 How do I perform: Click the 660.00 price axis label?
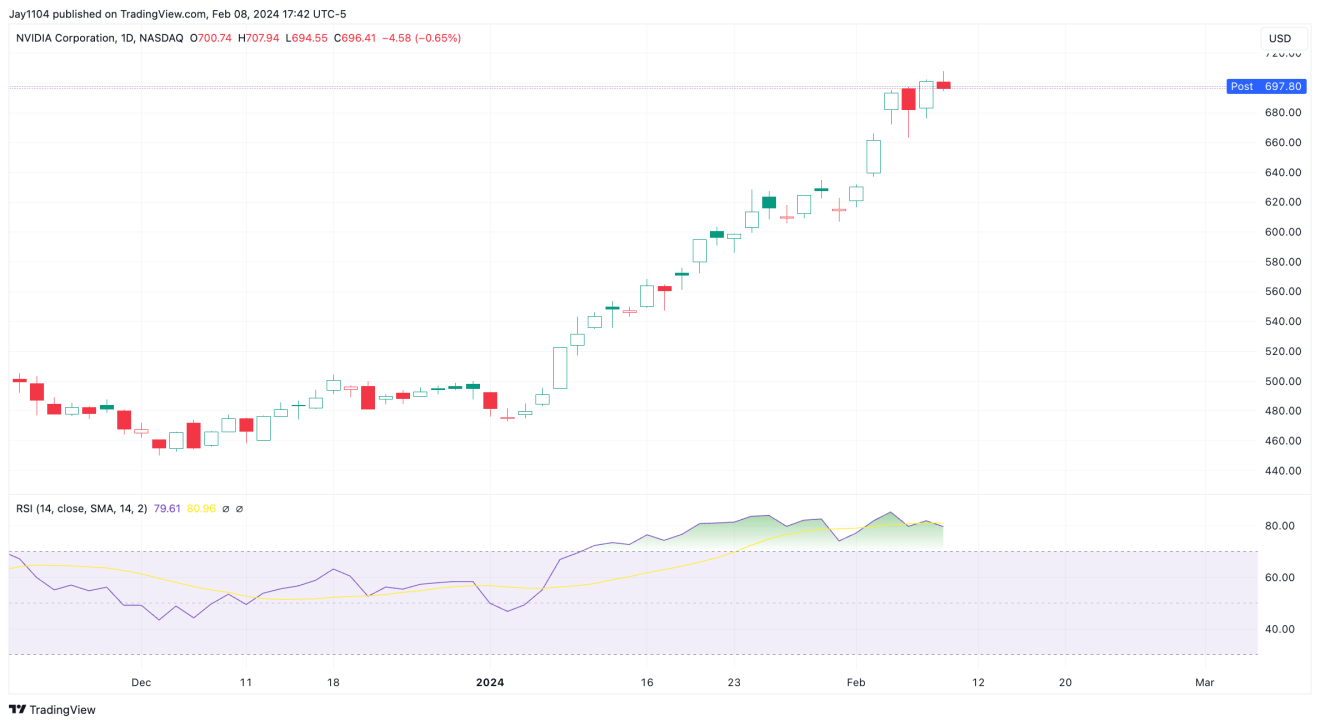[1283, 143]
